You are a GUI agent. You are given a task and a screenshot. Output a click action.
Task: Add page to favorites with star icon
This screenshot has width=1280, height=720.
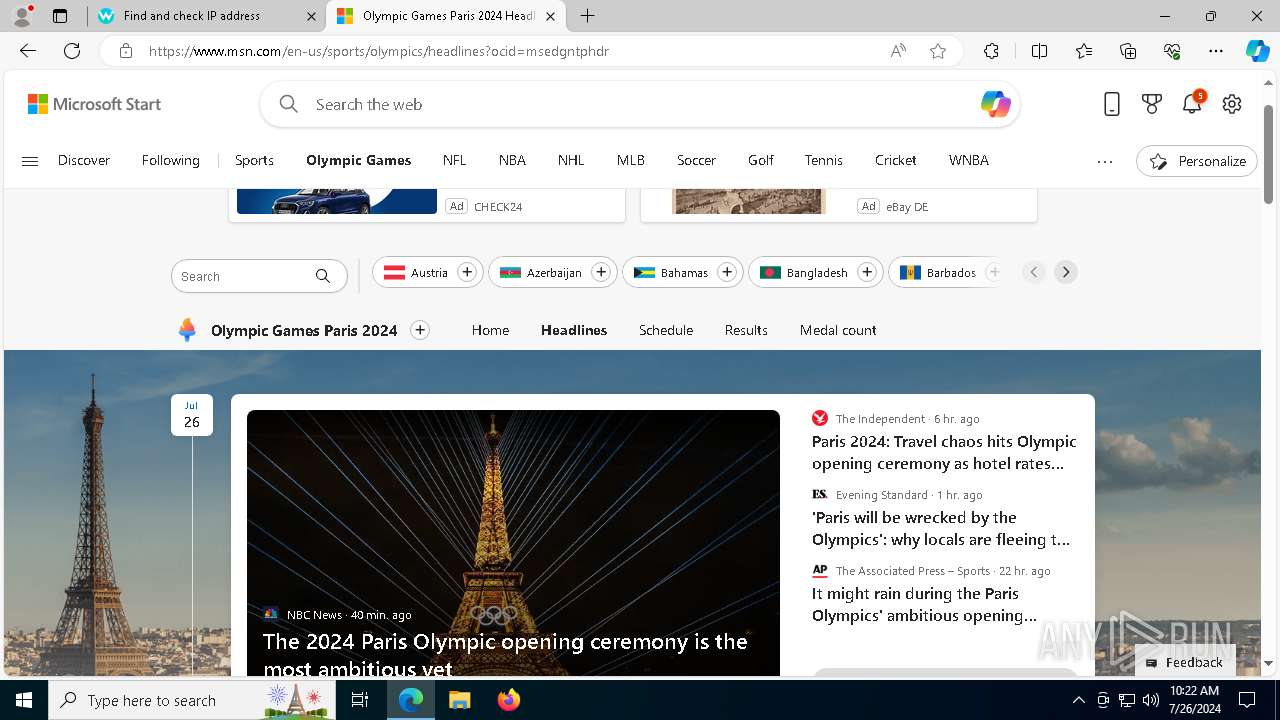(x=938, y=51)
